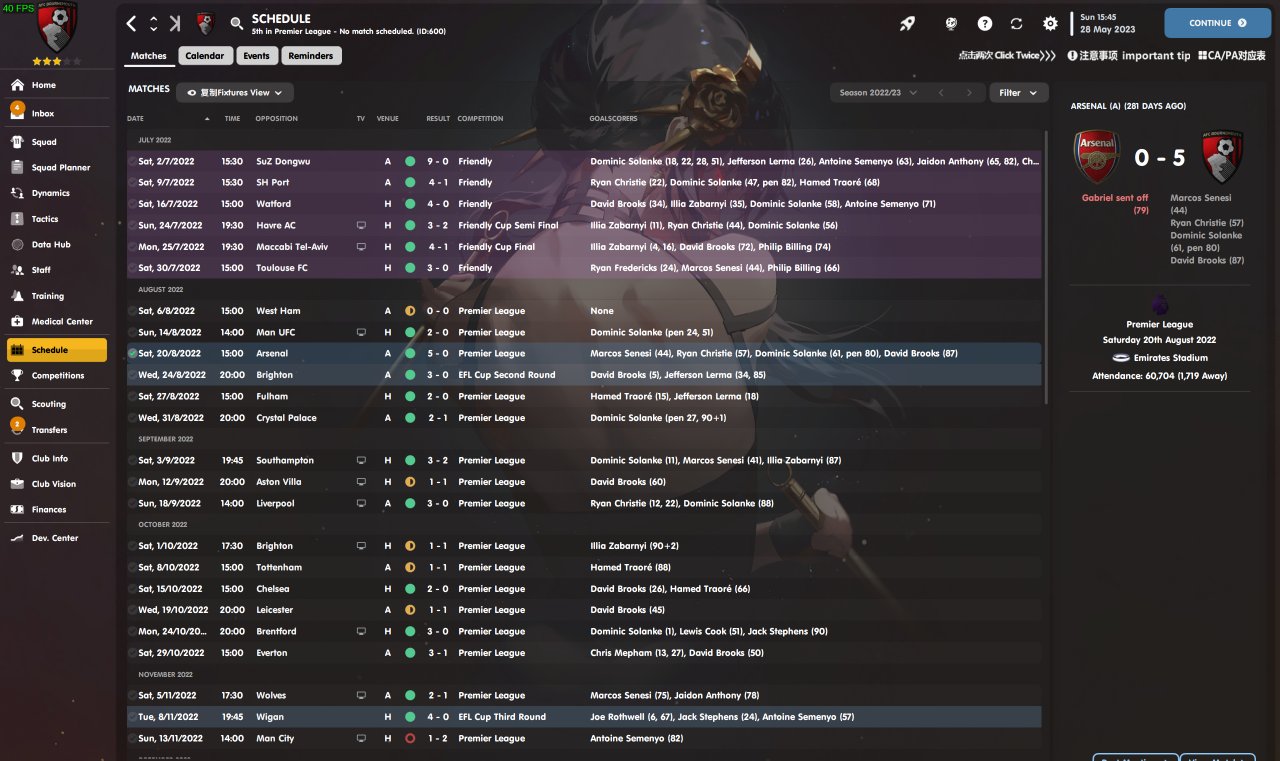Click the Events tab button
The height and width of the screenshot is (761, 1280).
pyautogui.click(x=256, y=56)
